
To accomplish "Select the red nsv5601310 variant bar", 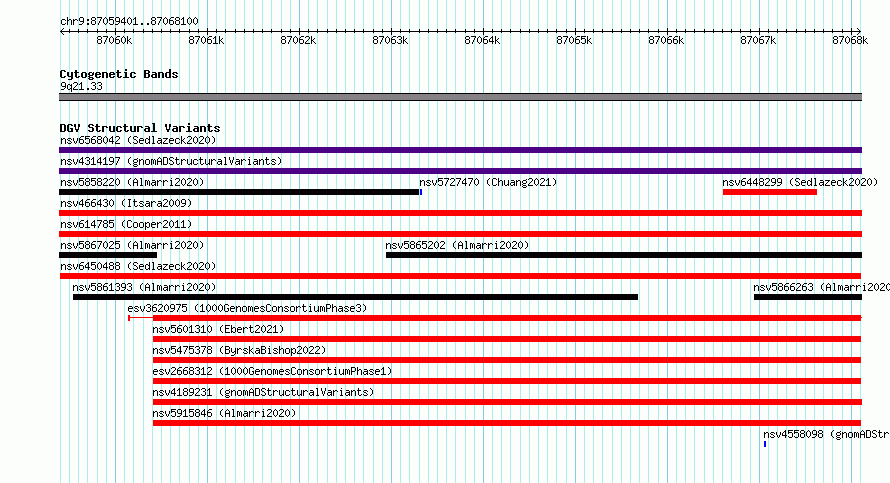I will (507, 339).
